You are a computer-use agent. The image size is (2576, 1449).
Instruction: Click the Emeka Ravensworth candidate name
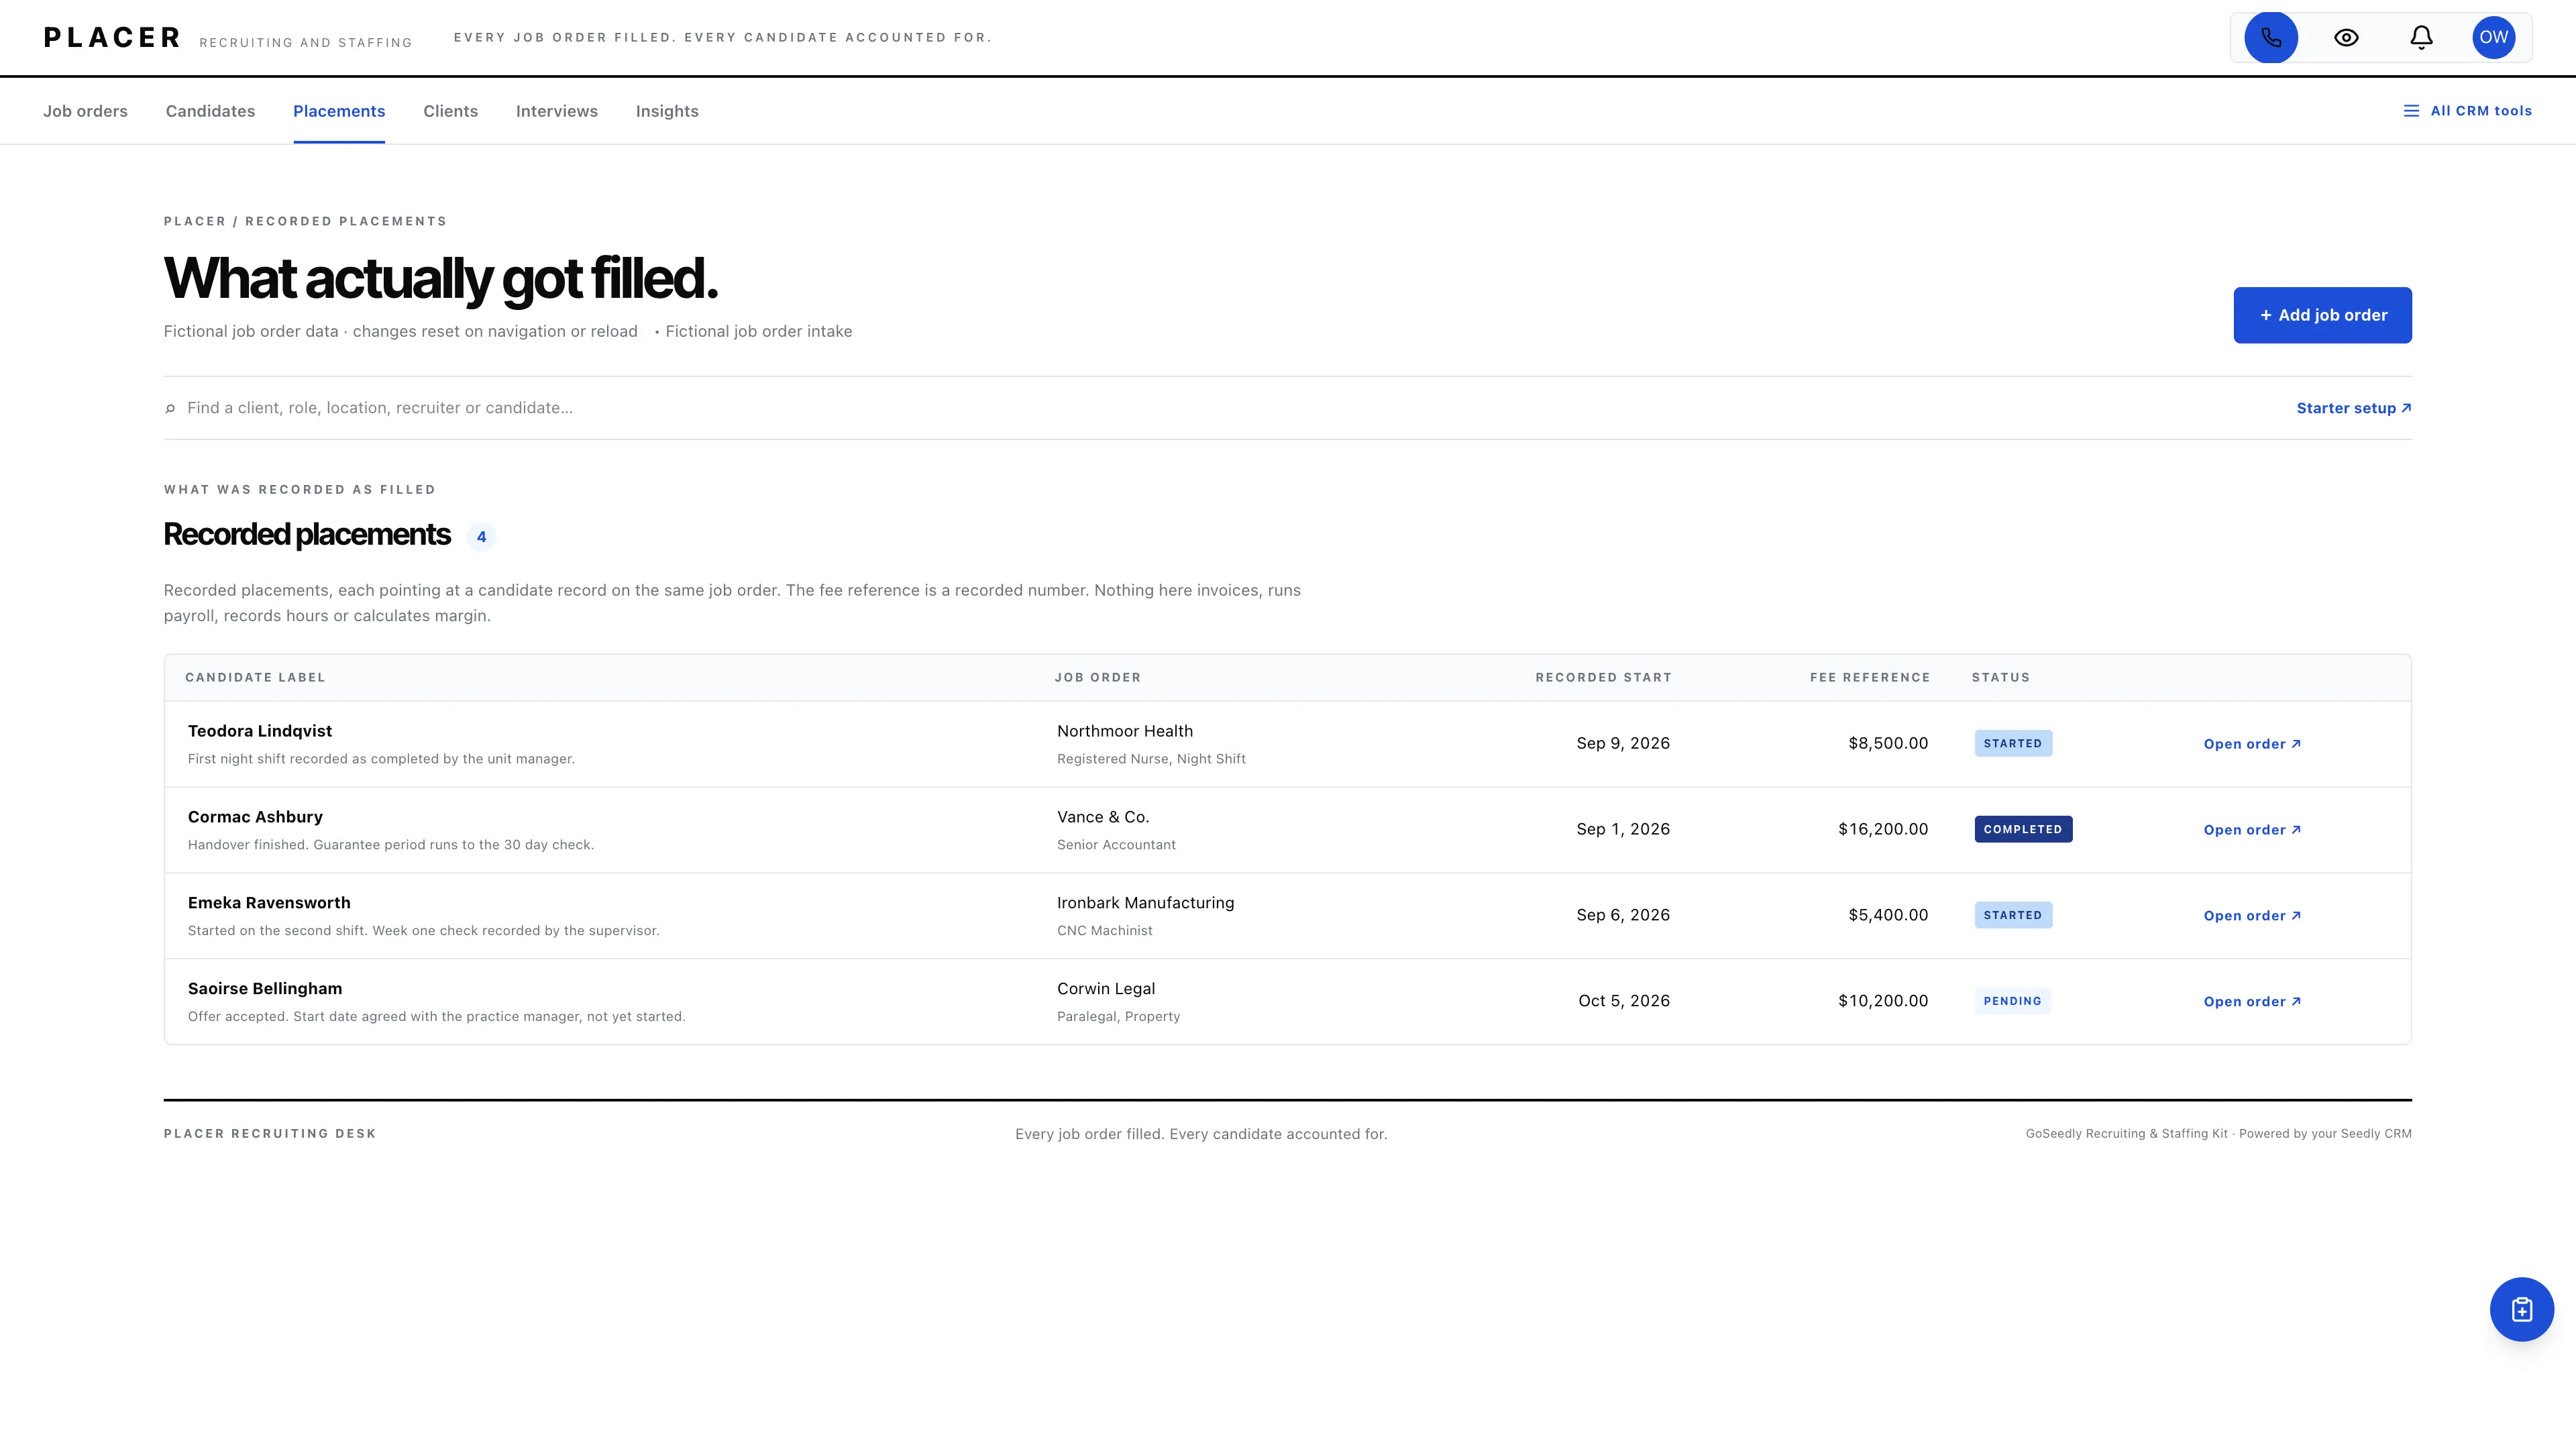pos(269,903)
